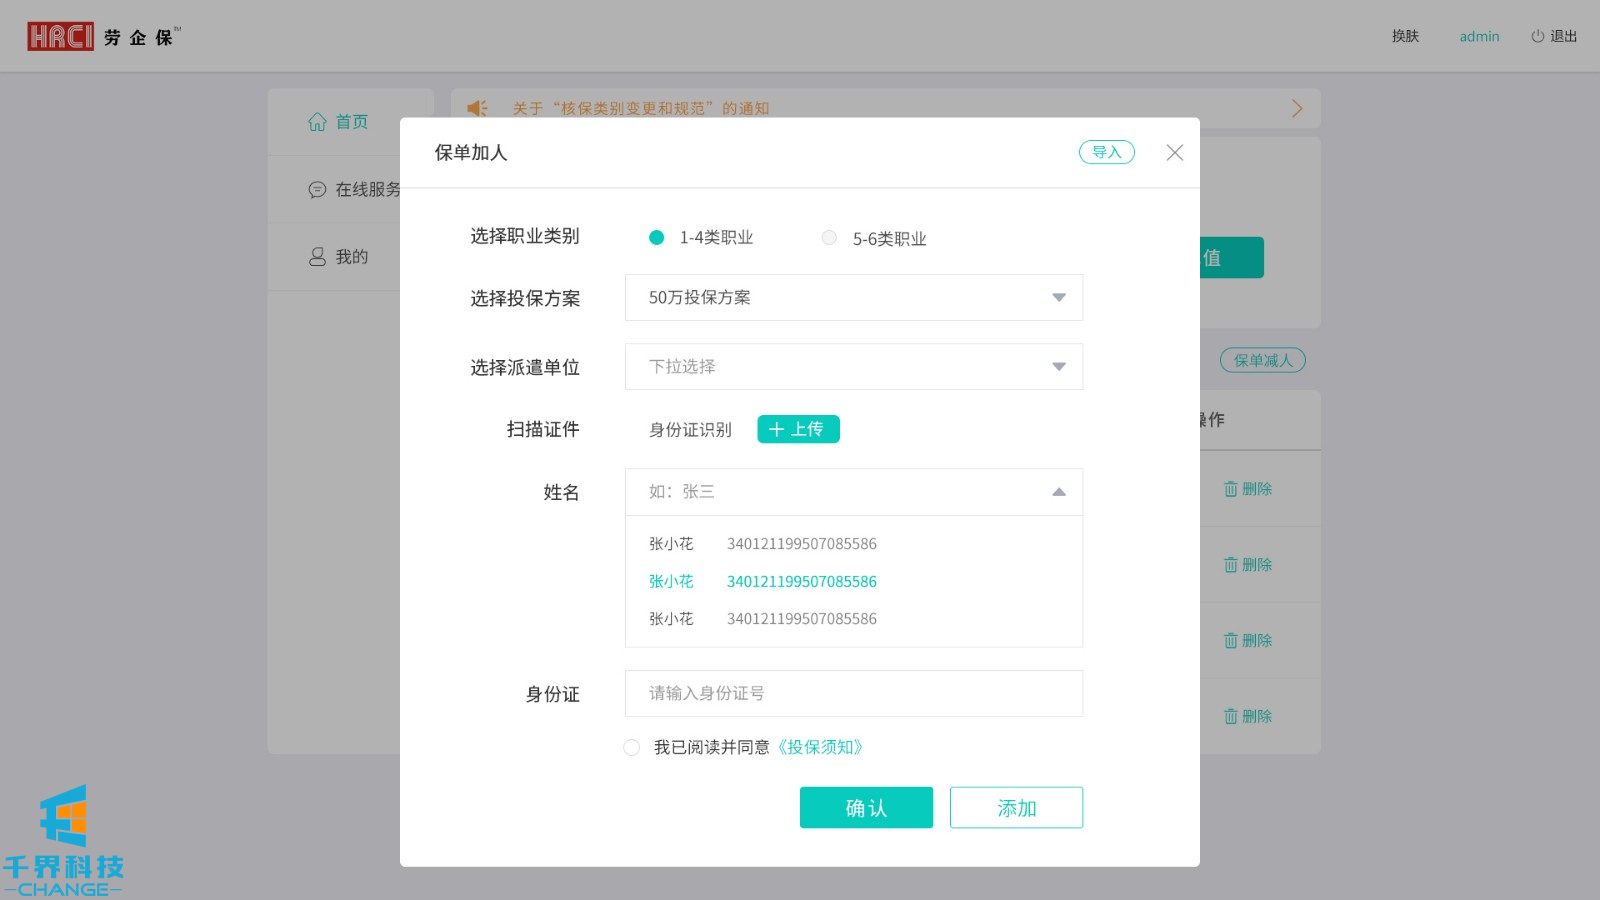Screen dimensions: 1600x900
Task: Select the 1-4类职业 radio button
Action: click(657, 238)
